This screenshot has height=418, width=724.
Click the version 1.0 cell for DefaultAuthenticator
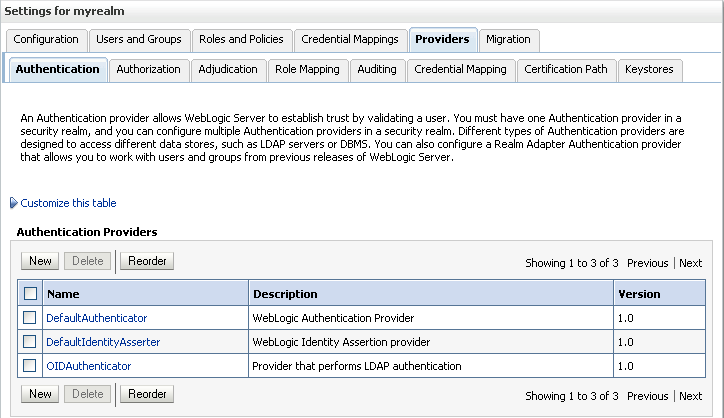coord(659,318)
